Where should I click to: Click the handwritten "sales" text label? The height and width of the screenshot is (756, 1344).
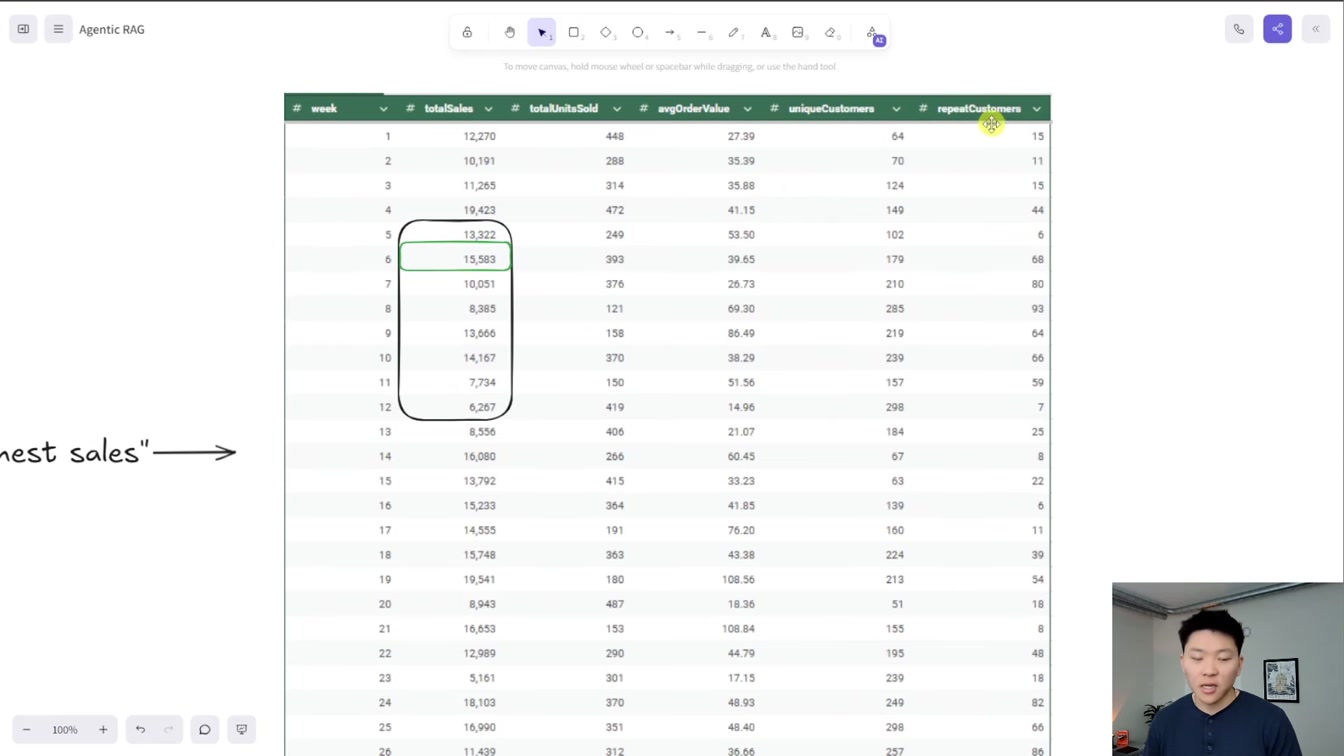pos(104,452)
